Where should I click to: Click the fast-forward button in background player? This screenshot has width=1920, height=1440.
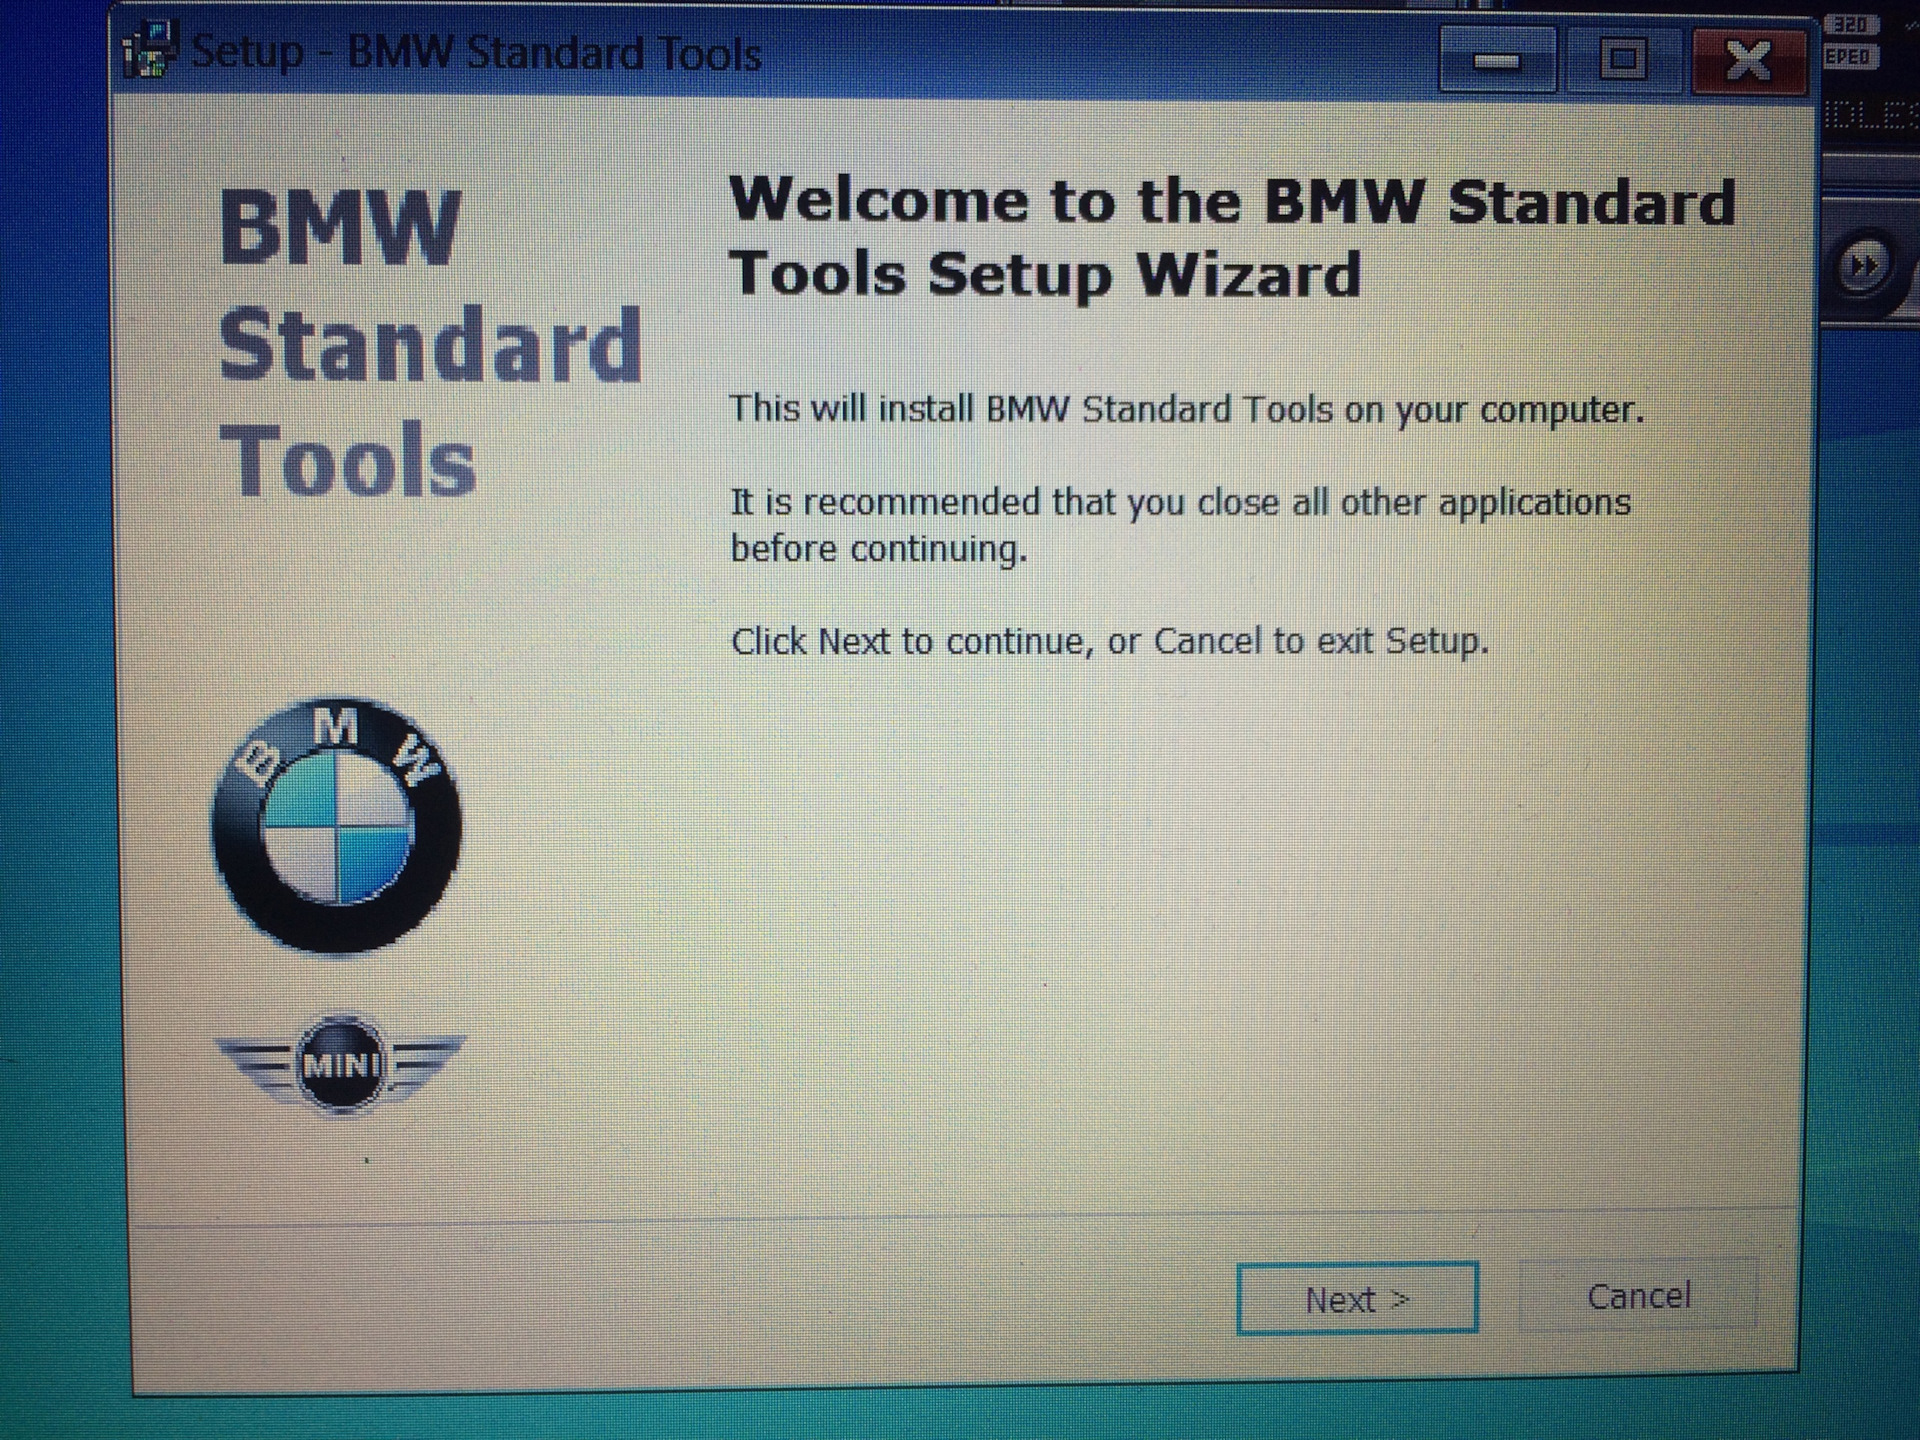pyautogui.click(x=1864, y=267)
